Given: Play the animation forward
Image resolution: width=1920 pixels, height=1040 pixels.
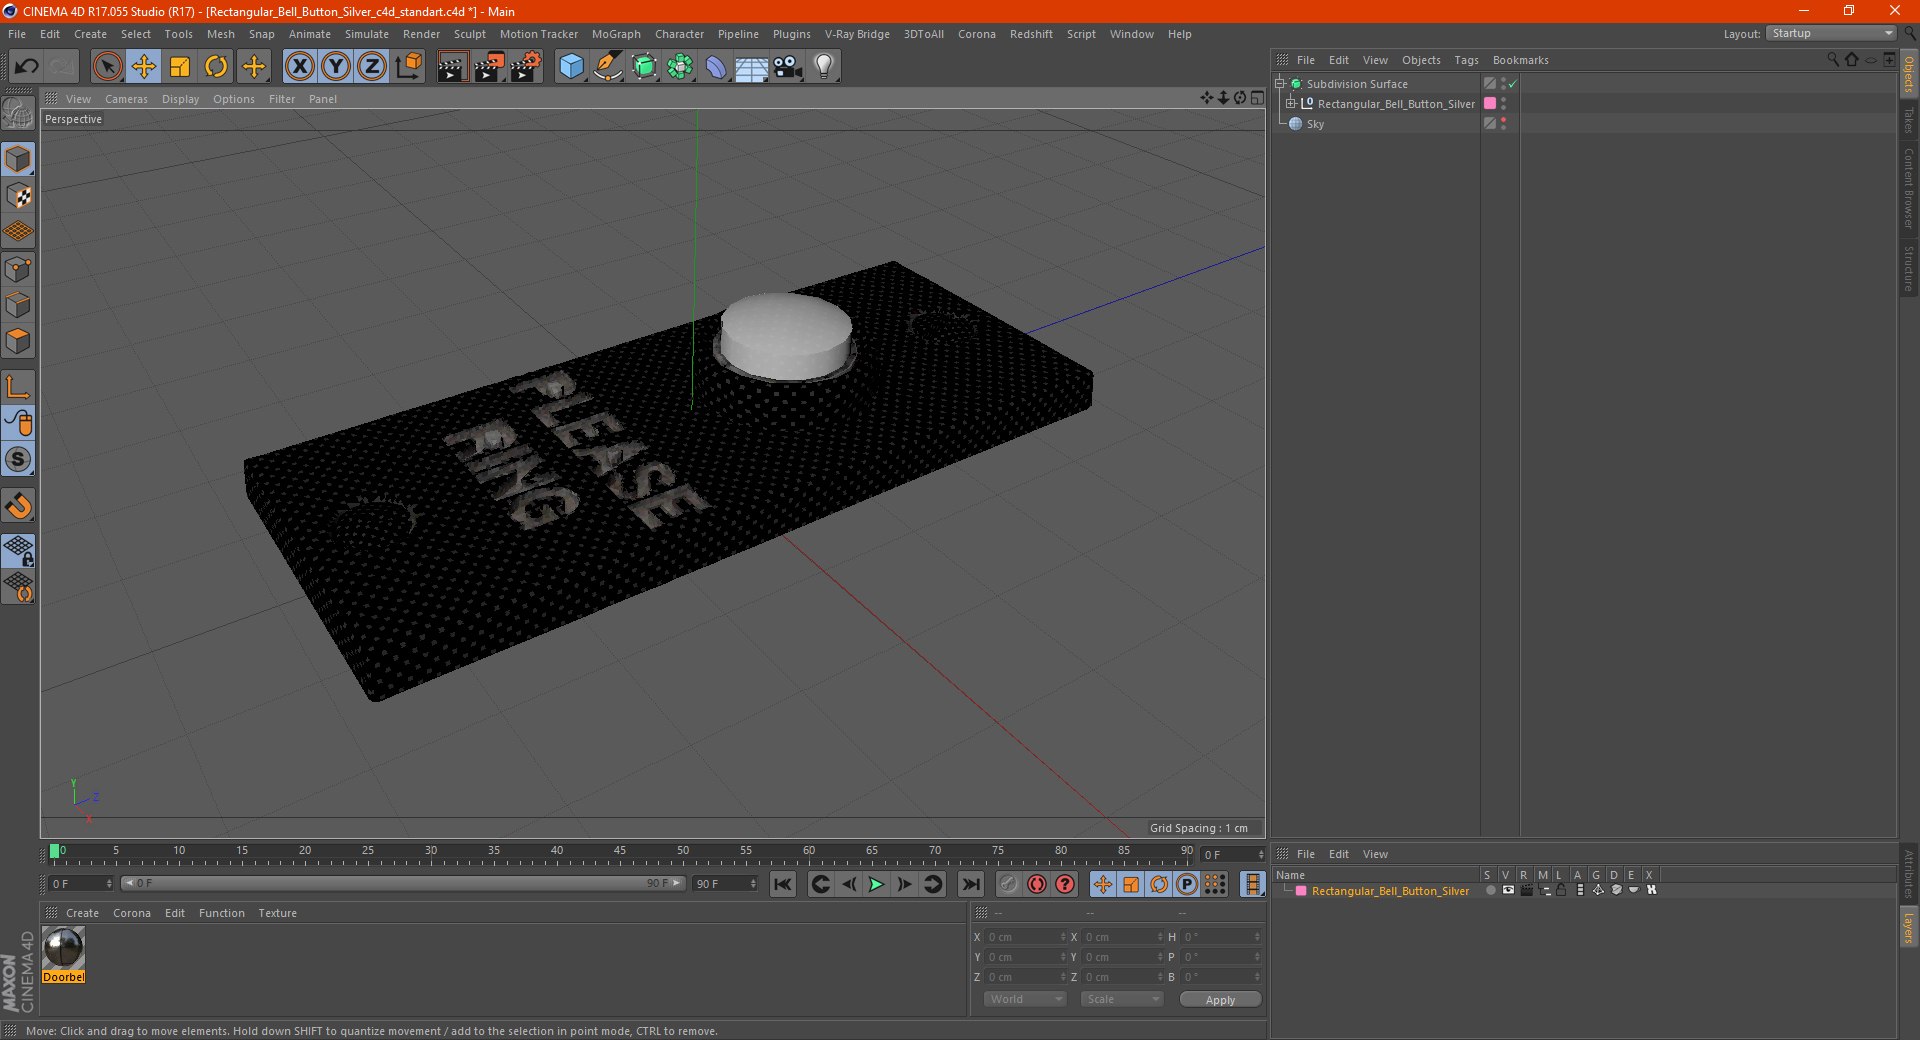Looking at the screenshot, I should 876,884.
